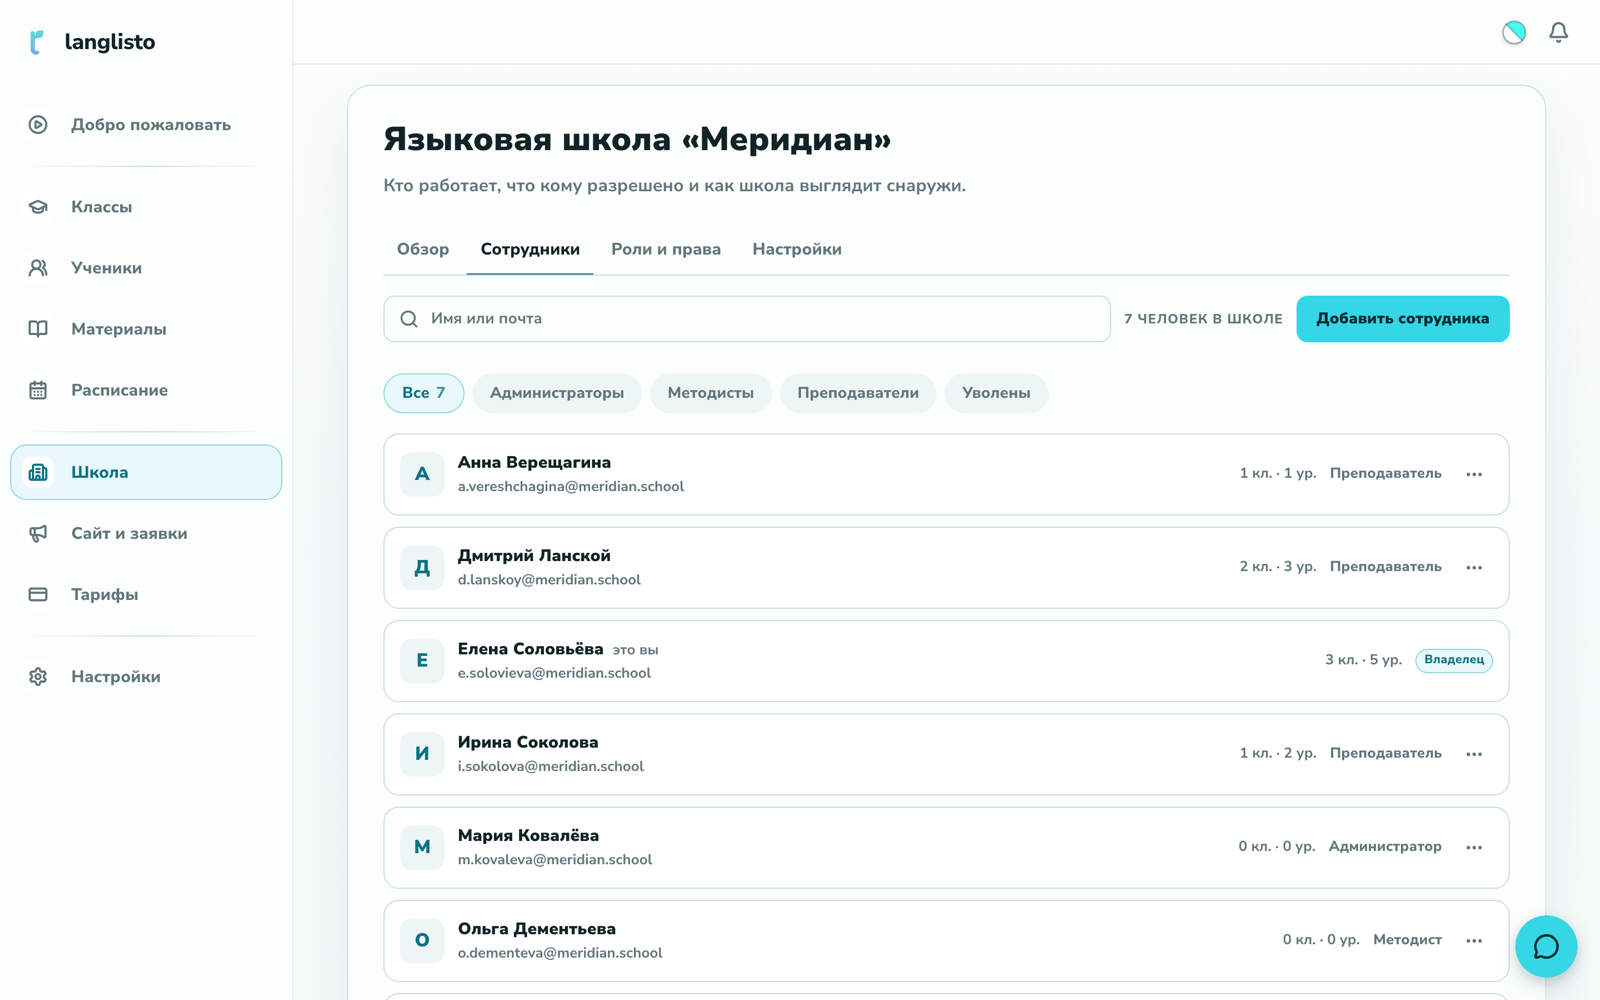Click the «Владелец» badge
Image resolution: width=1600 pixels, height=1000 pixels.
tap(1454, 660)
